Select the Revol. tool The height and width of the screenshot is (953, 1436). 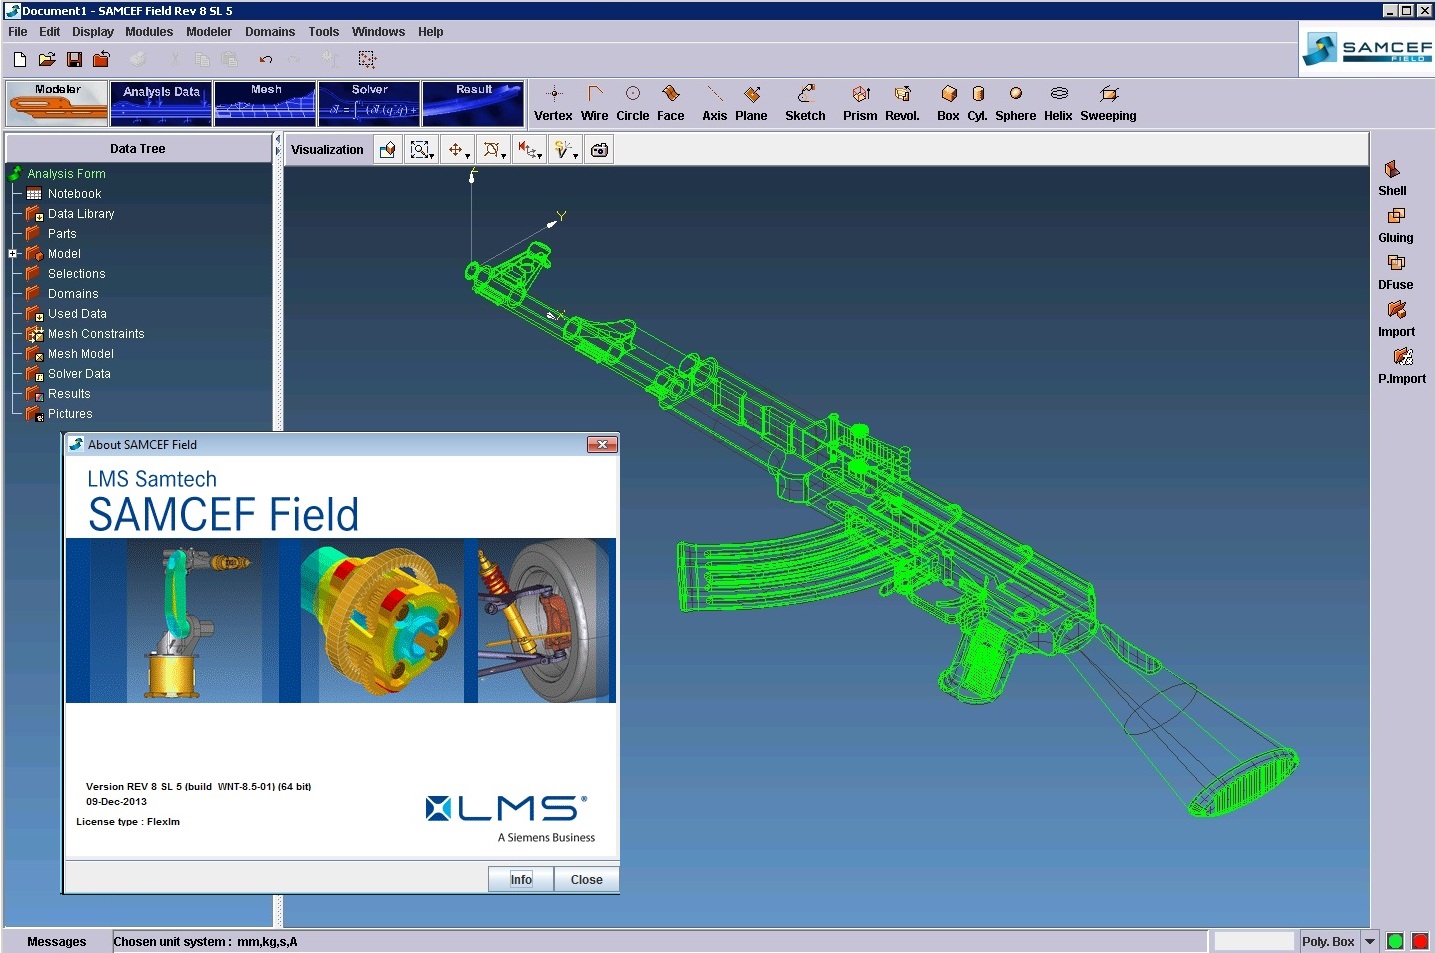[902, 103]
